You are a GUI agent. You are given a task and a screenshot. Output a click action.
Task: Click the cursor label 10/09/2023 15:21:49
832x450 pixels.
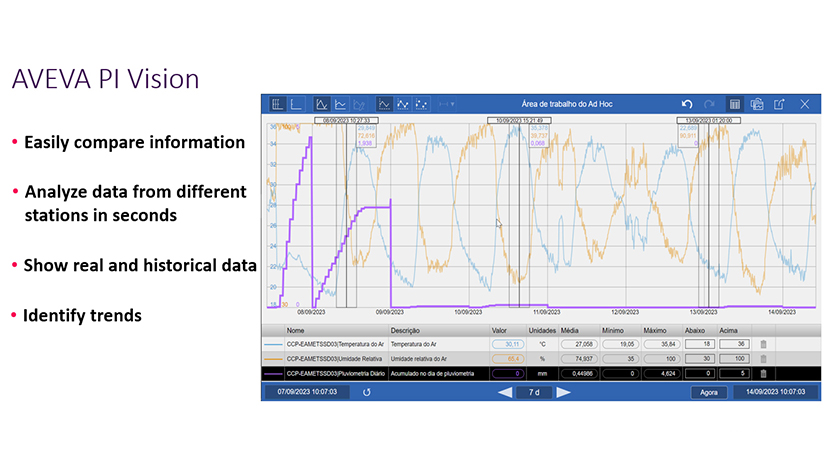click(x=519, y=120)
